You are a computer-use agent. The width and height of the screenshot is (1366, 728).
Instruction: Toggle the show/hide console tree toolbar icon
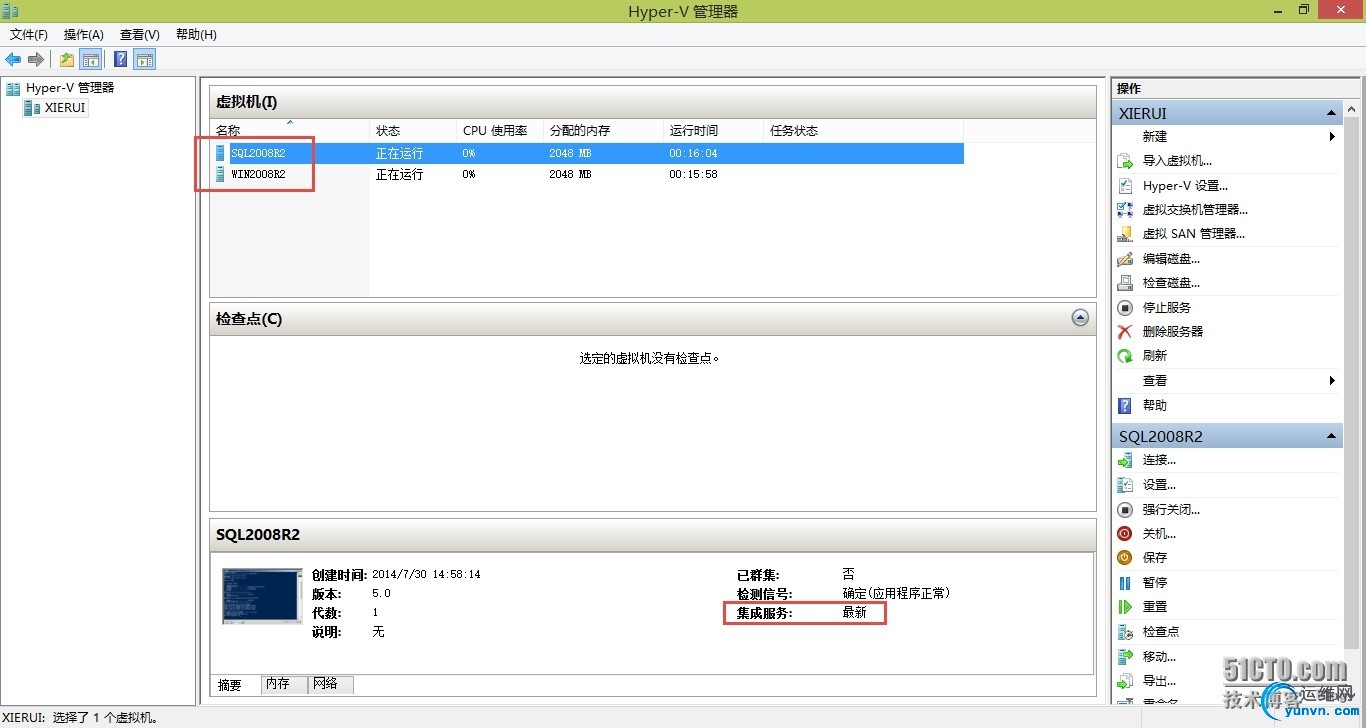tap(90, 59)
